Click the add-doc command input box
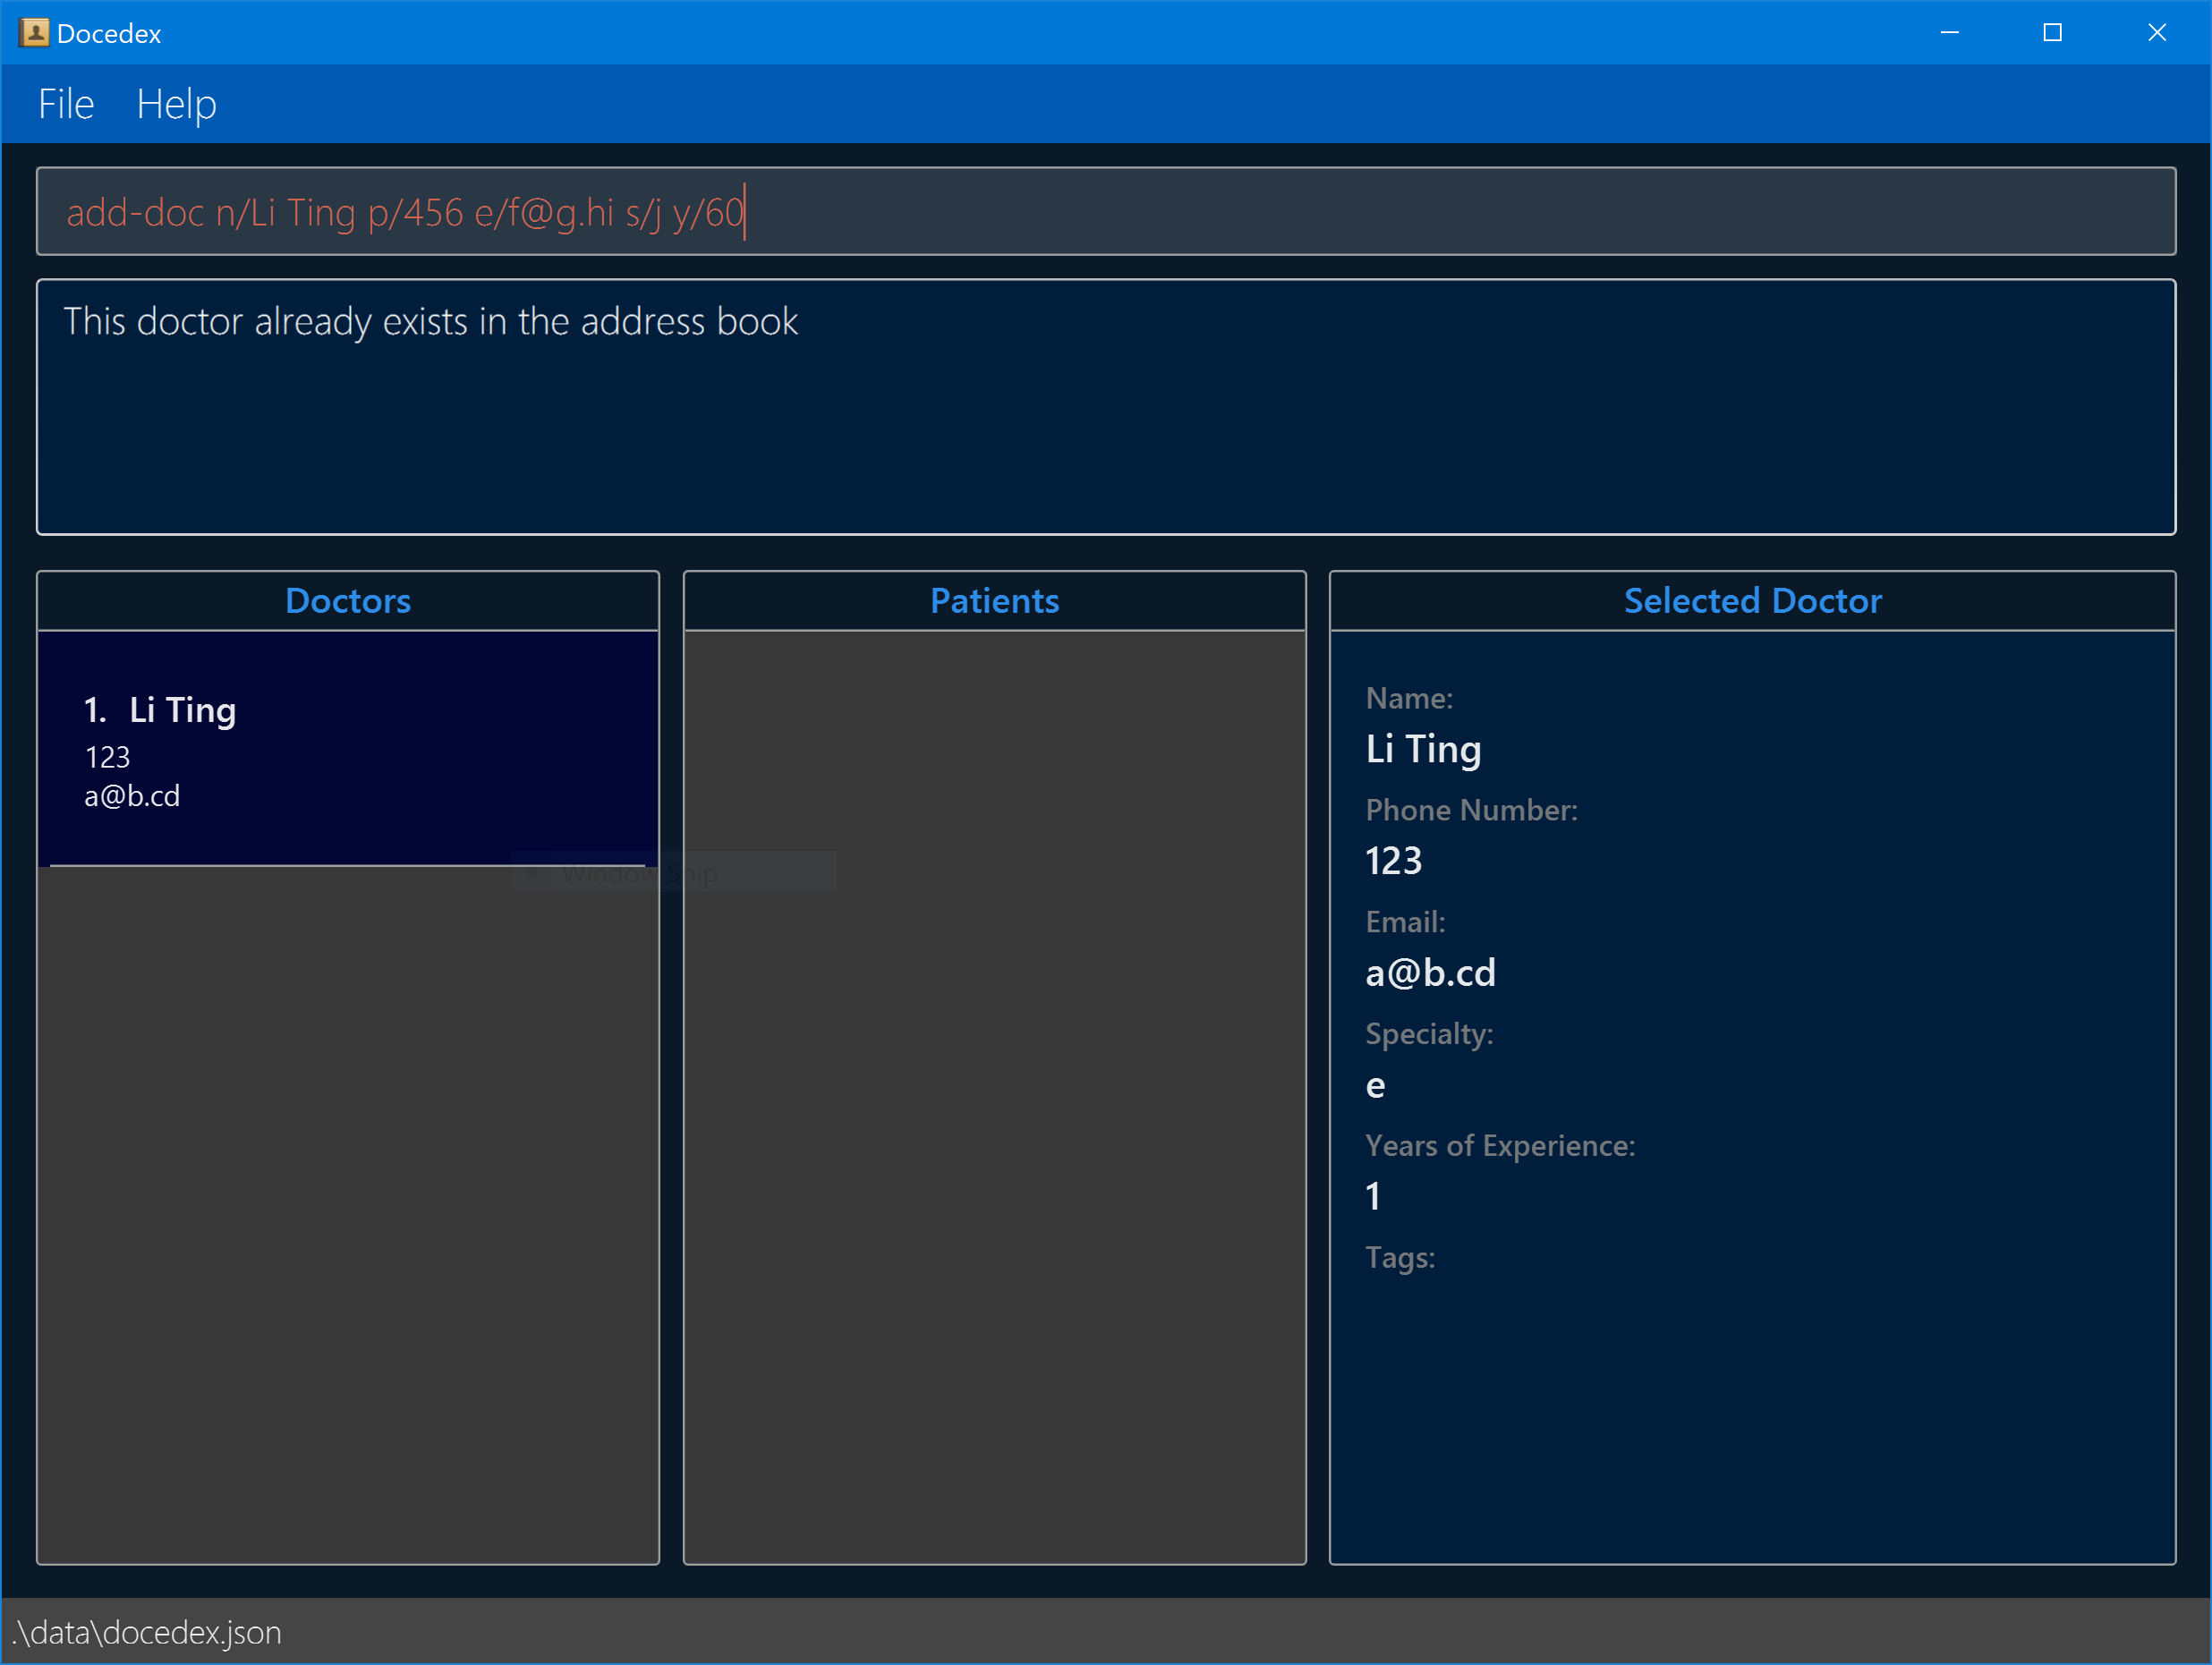This screenshot has height=1665, width=2212. (x=1105, y=212)
